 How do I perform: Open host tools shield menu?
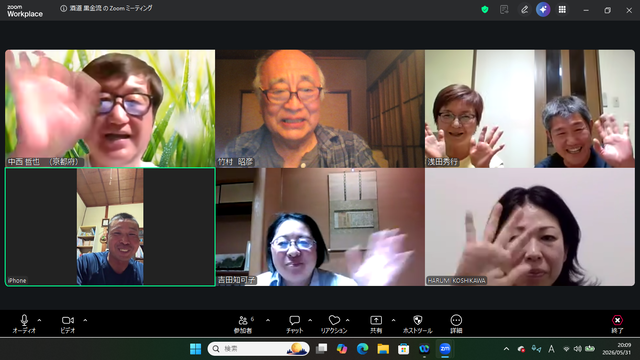(418, 324)
